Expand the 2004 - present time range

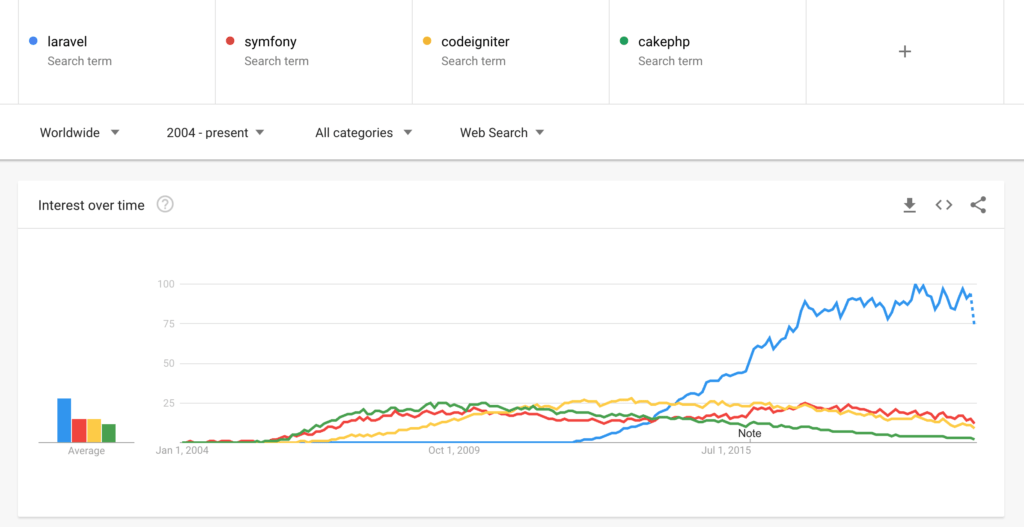(x=216, y=133)
